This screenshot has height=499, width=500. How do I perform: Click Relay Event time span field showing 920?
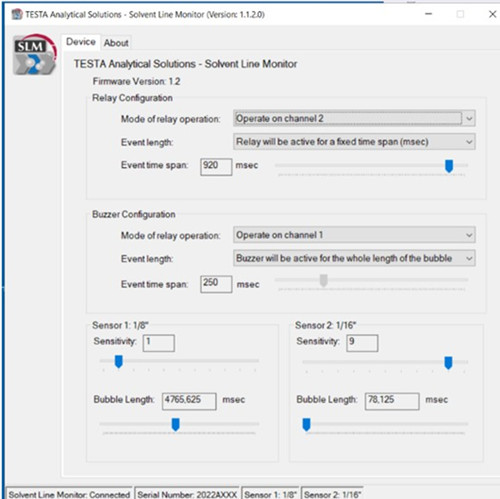click(x=216, y=167)
